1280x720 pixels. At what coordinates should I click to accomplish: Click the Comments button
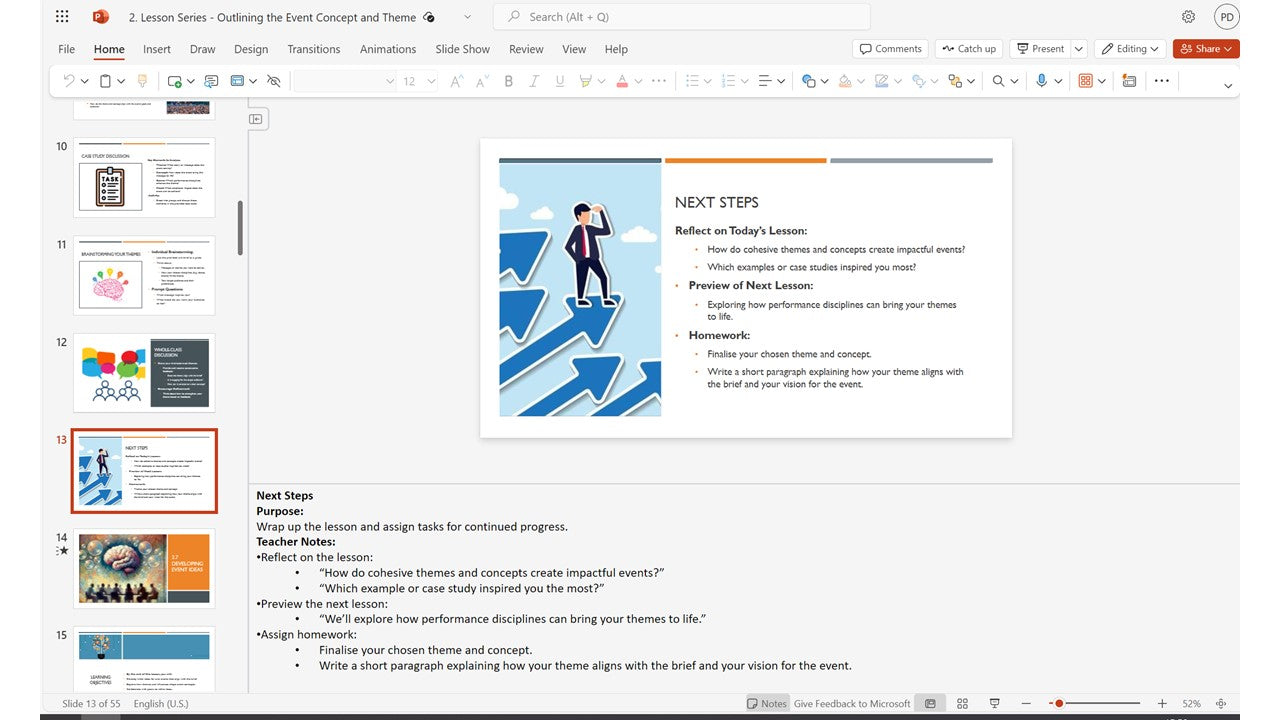pos(890,49)
